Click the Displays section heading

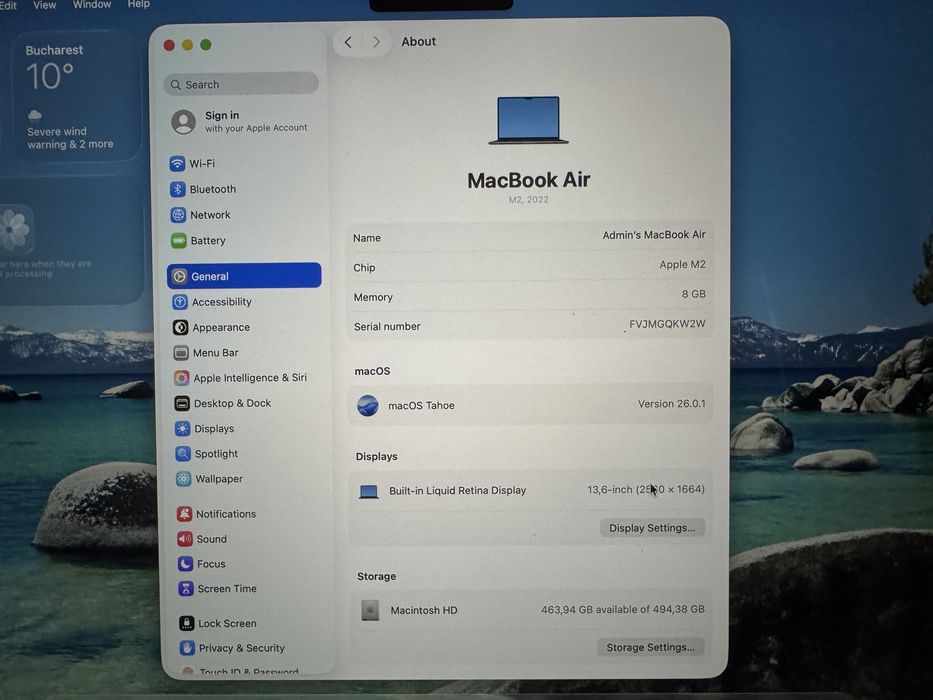click(377, 457)
